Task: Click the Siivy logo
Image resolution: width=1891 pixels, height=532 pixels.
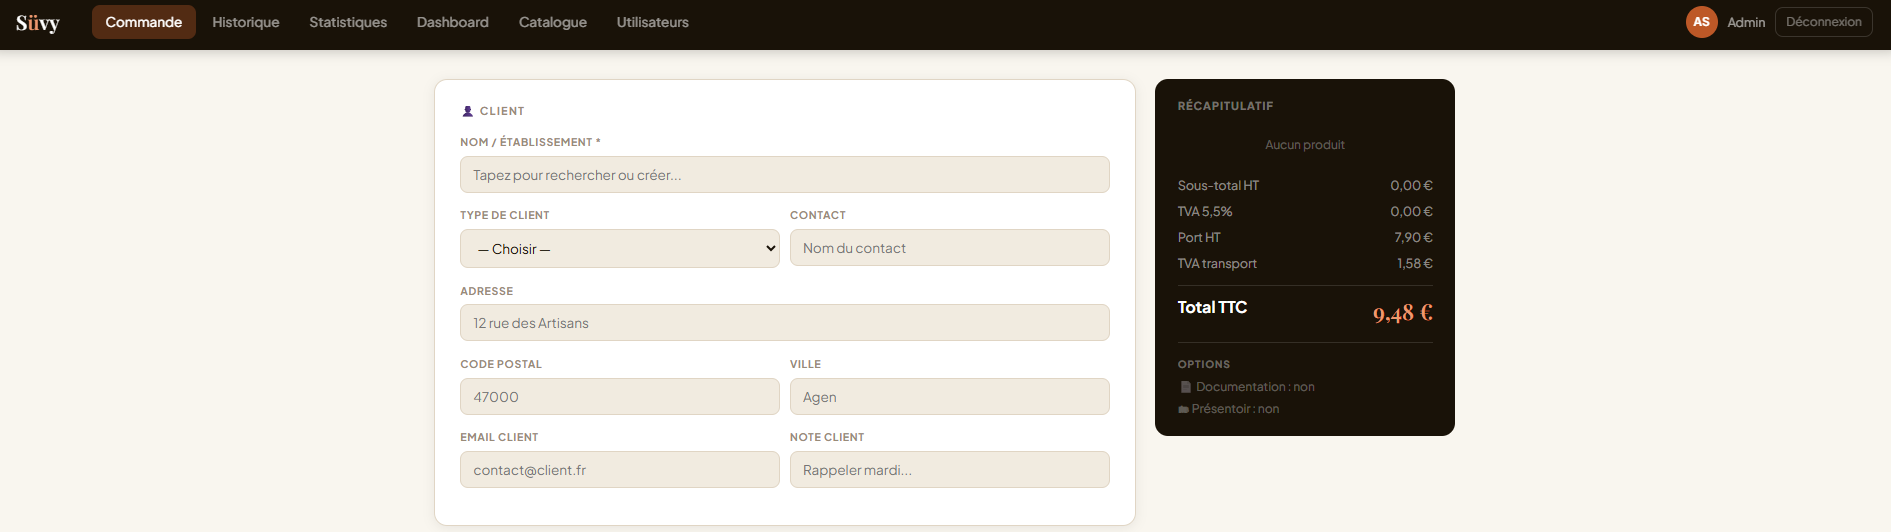Action: [x=38, y=22]
